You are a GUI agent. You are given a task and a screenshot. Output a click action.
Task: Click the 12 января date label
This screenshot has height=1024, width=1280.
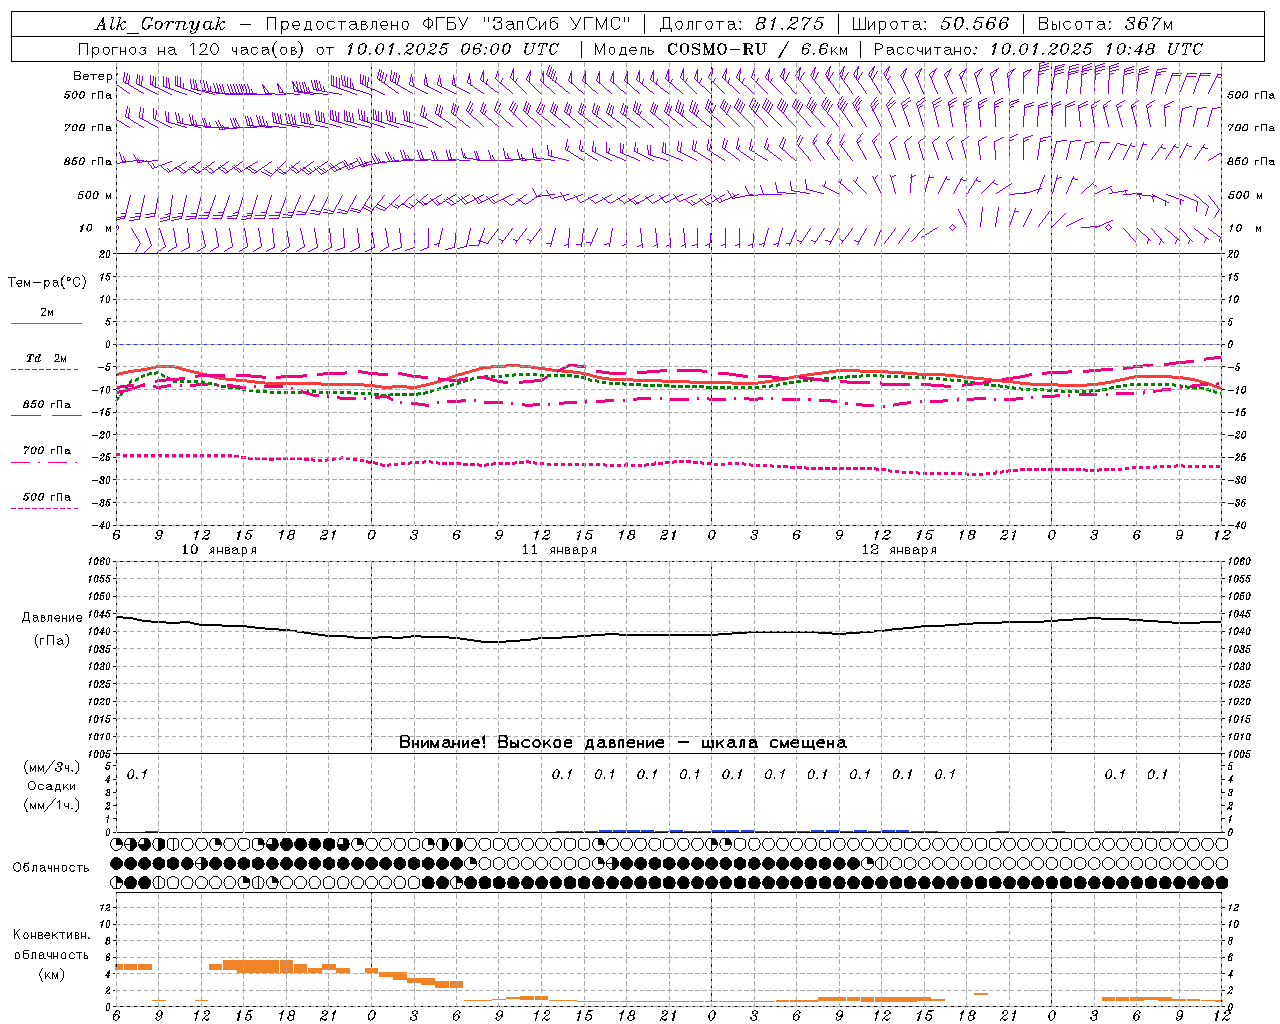(x=899, y=550)
